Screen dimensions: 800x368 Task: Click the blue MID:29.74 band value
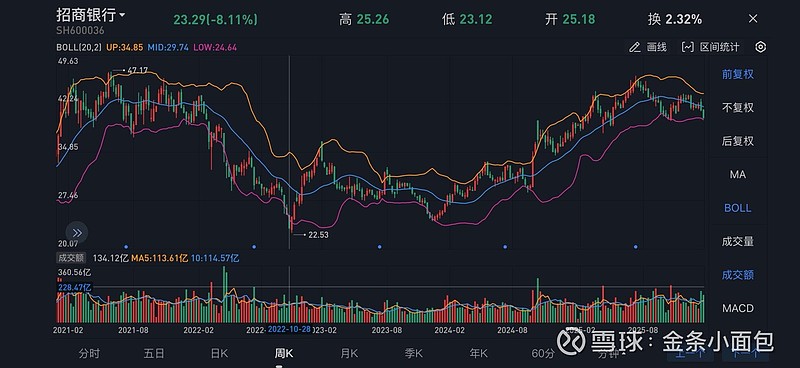coord(168,47)
